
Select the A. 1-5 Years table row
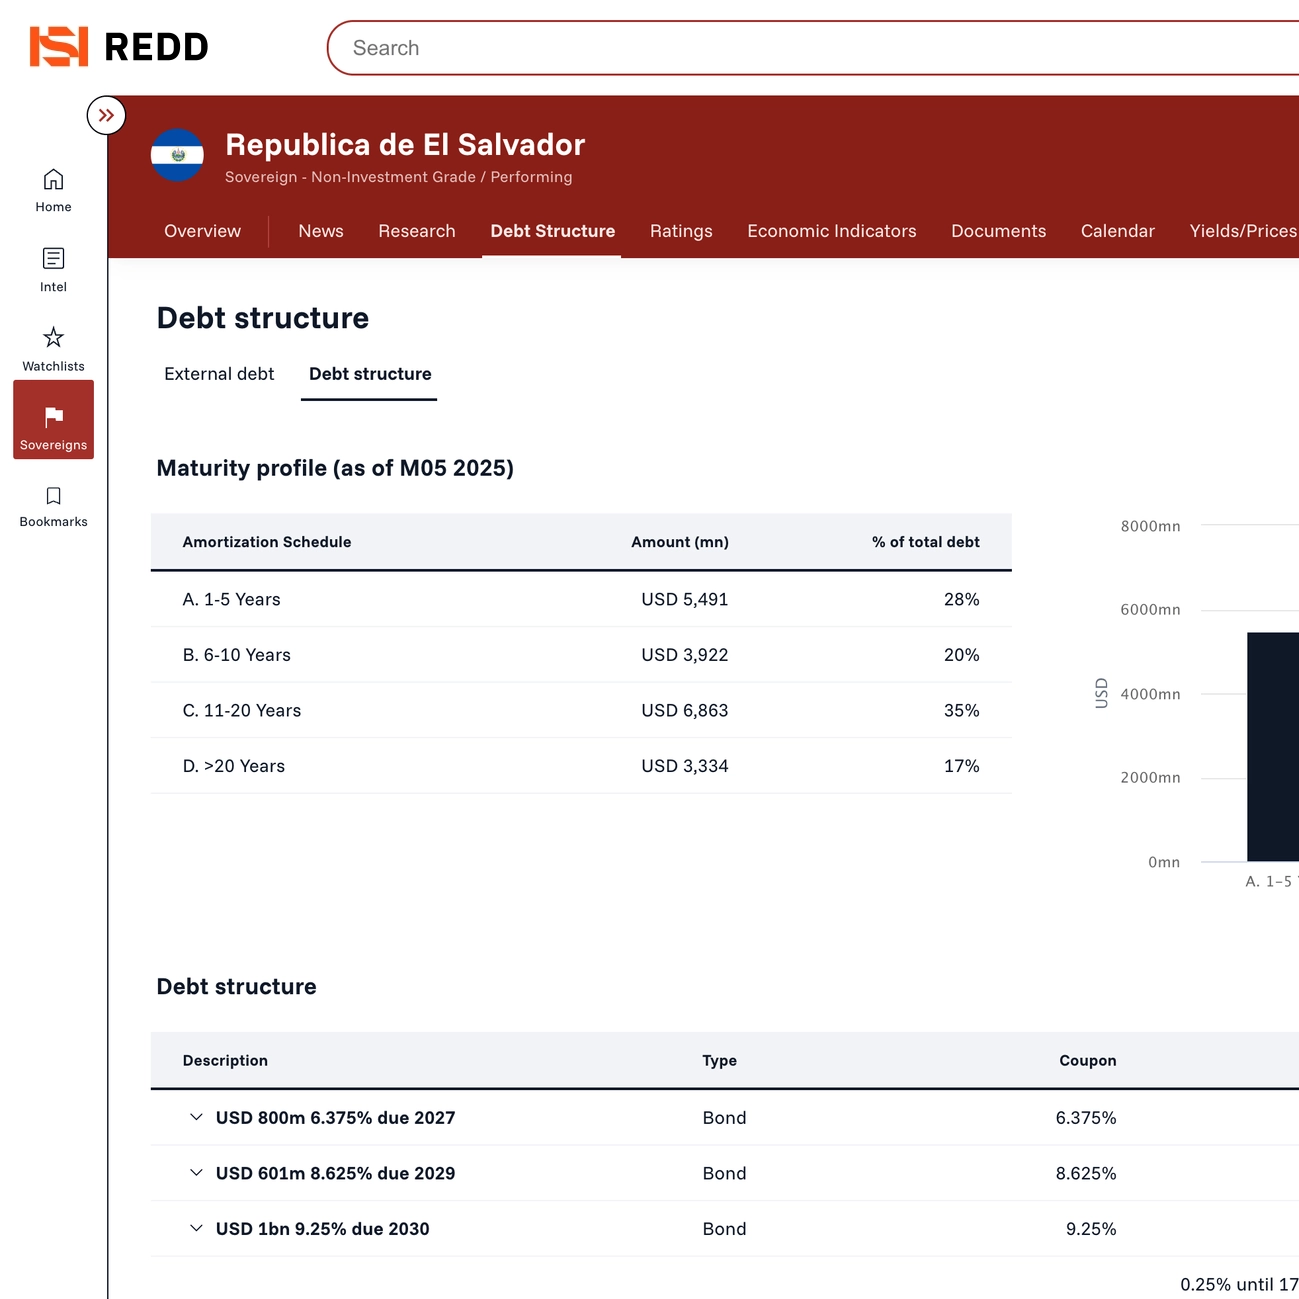tap(580, 599)
